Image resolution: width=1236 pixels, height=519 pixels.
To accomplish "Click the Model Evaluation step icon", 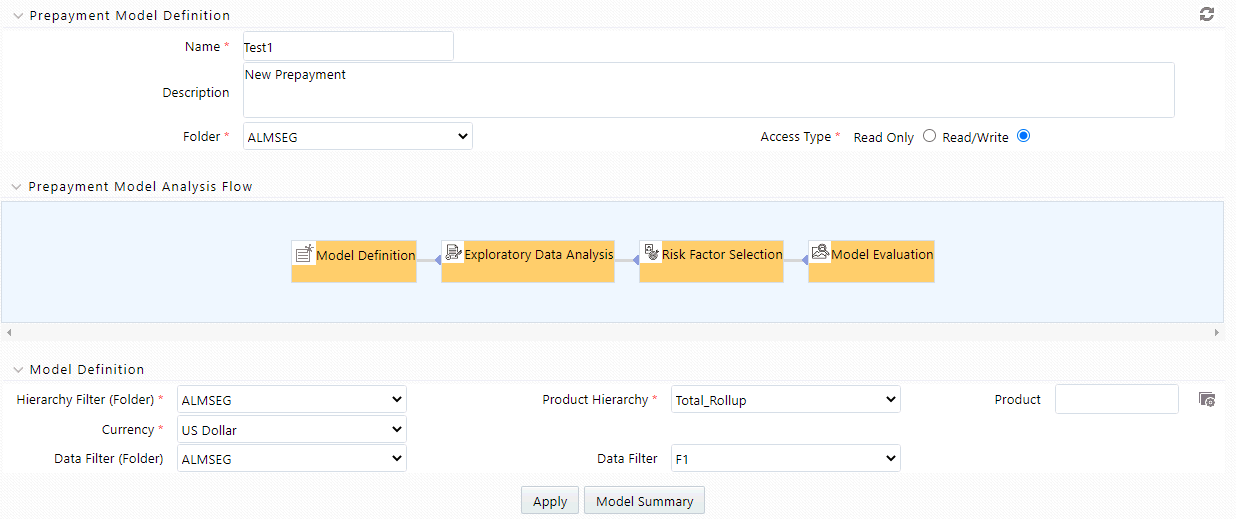I will (820, 253).
